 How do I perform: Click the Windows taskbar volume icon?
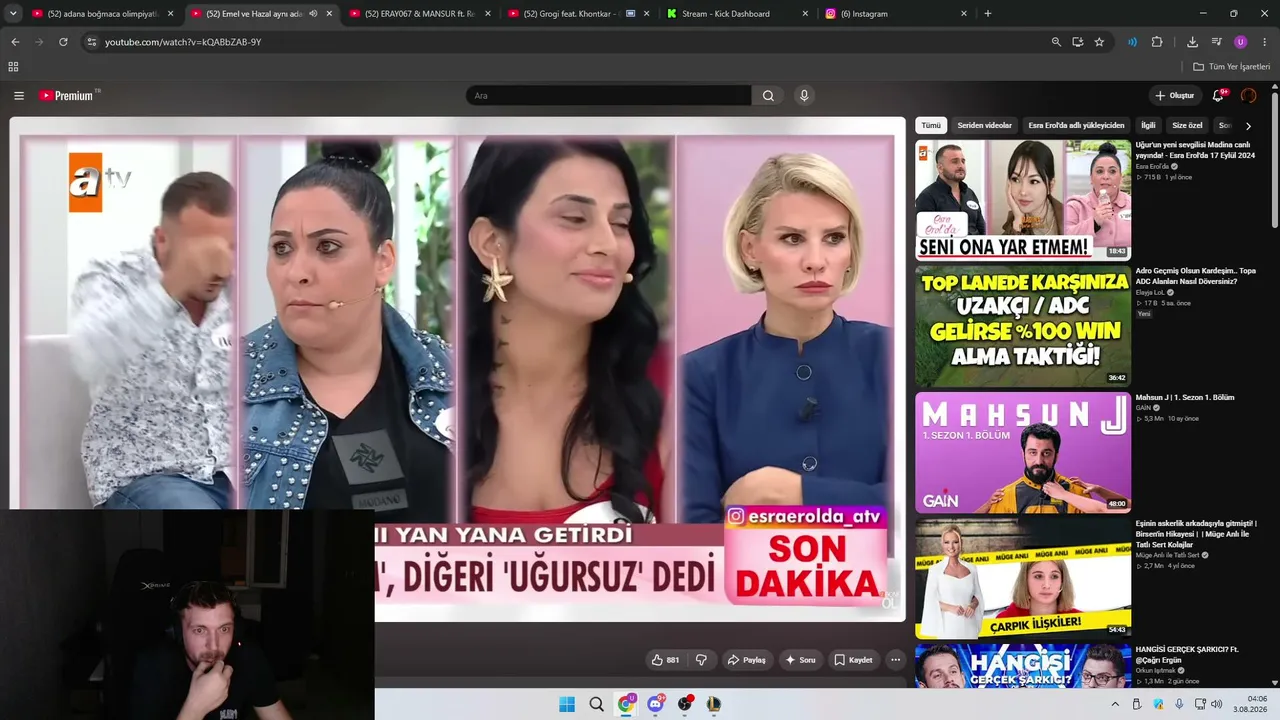point(1217,704)
